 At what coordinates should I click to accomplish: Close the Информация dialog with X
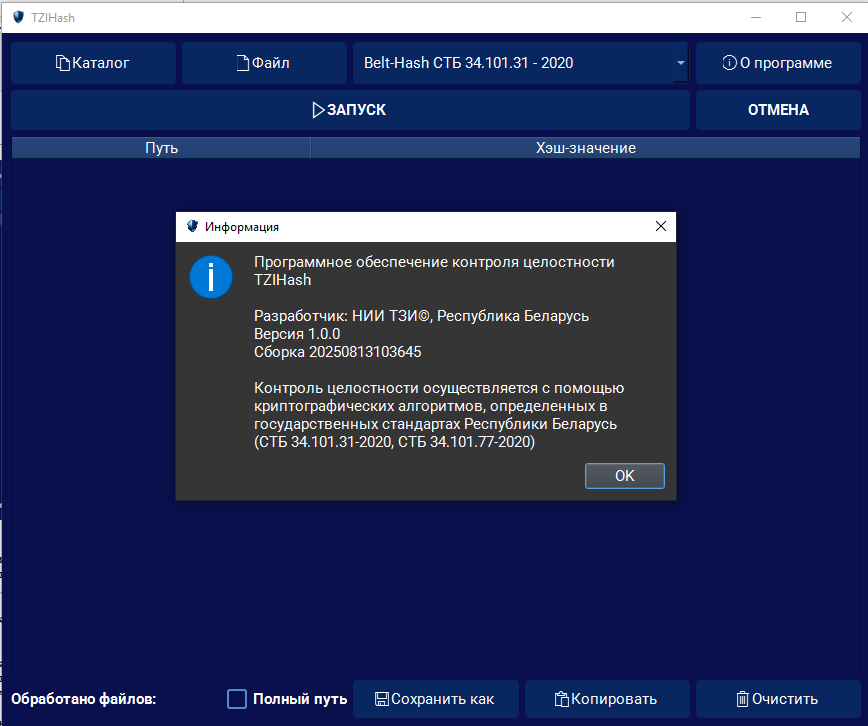click(x=660, y=227)
